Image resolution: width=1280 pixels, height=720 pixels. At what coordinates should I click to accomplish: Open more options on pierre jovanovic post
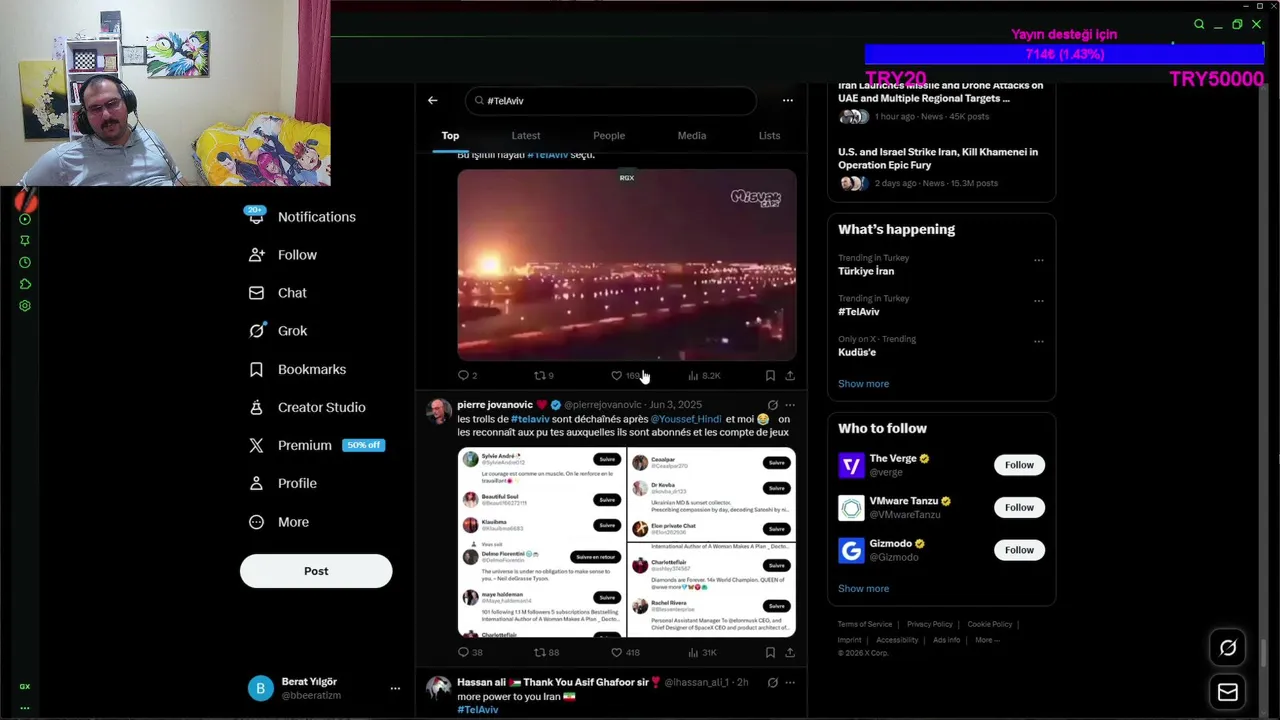tap(790, 405)
